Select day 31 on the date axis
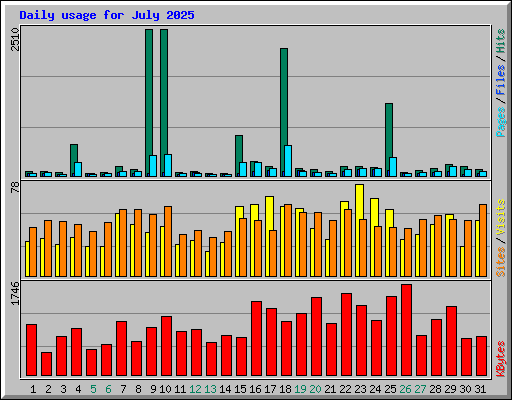The width and height of the screenshot is (512, 400). [480, 389]
